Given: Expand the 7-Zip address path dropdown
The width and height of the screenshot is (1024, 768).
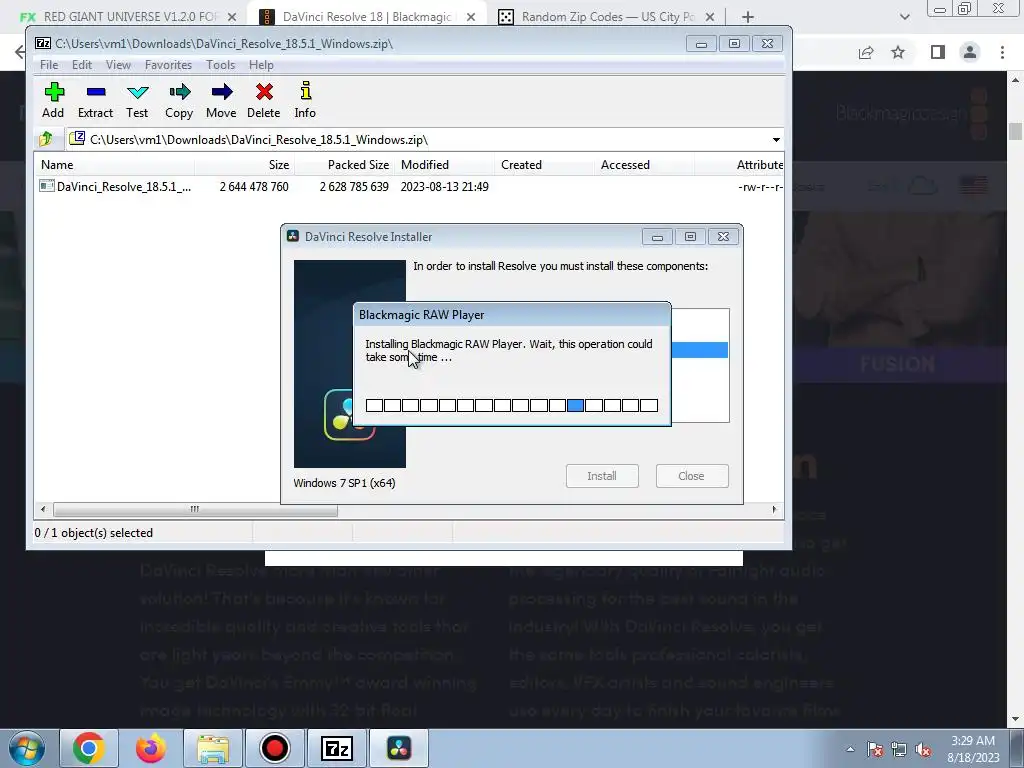Looking at the screenshot, I should (x=776, y=140).
